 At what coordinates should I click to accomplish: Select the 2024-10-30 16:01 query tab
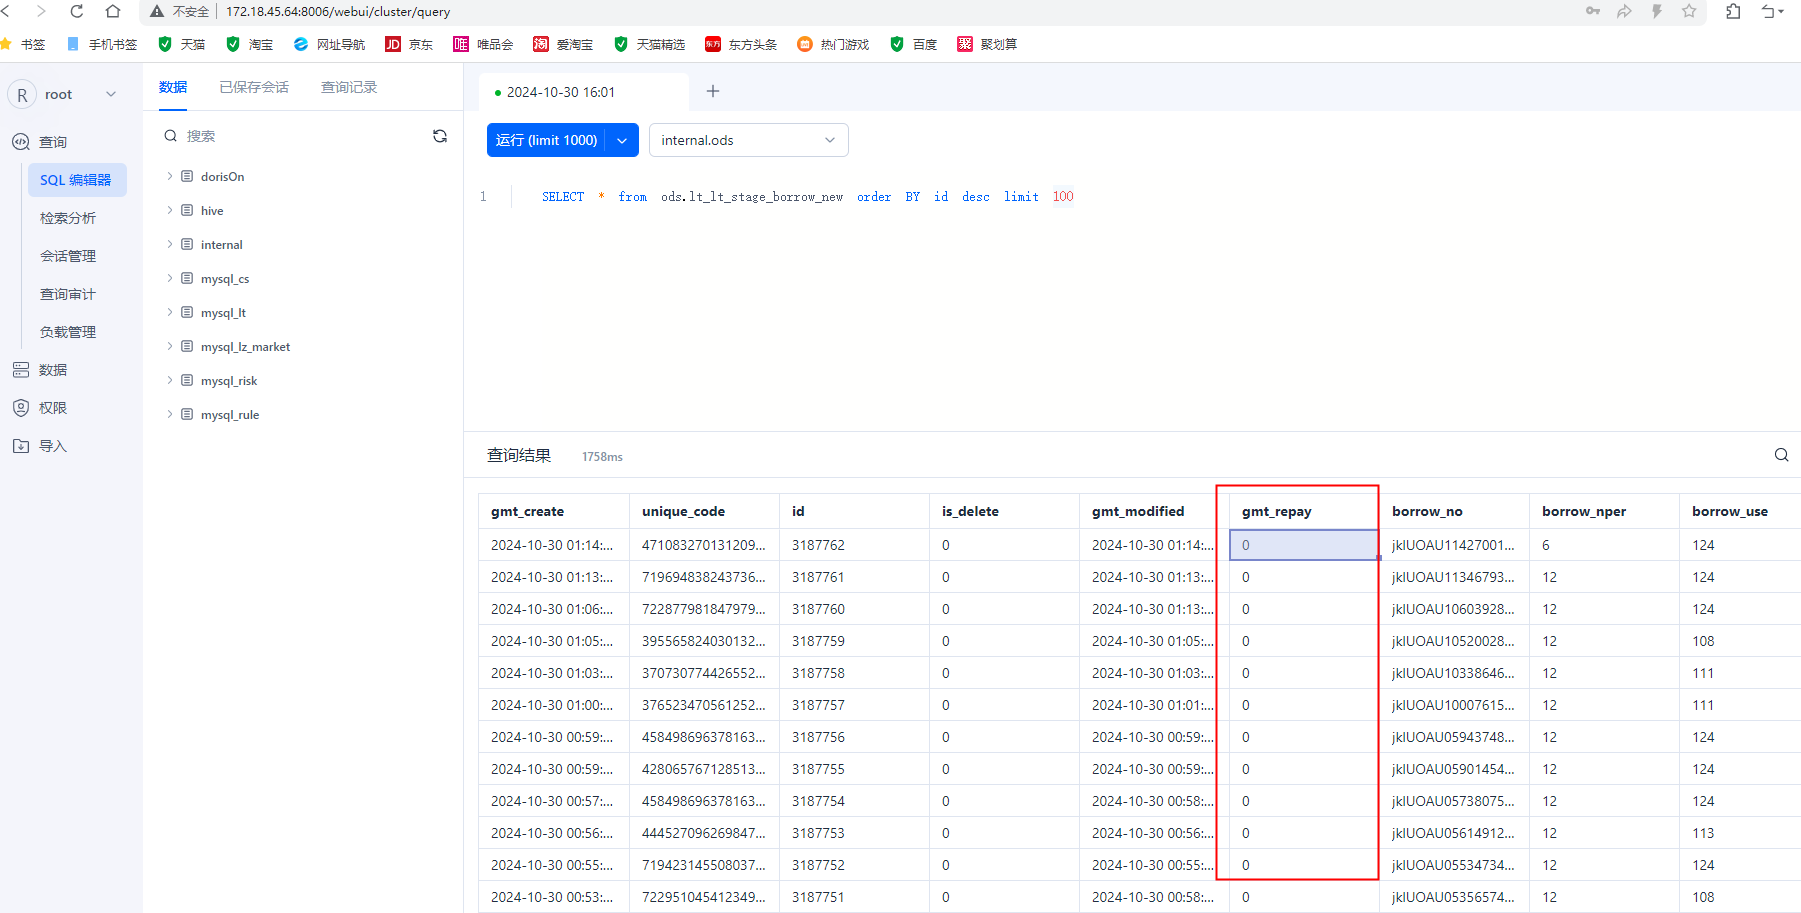coord(583,92)
